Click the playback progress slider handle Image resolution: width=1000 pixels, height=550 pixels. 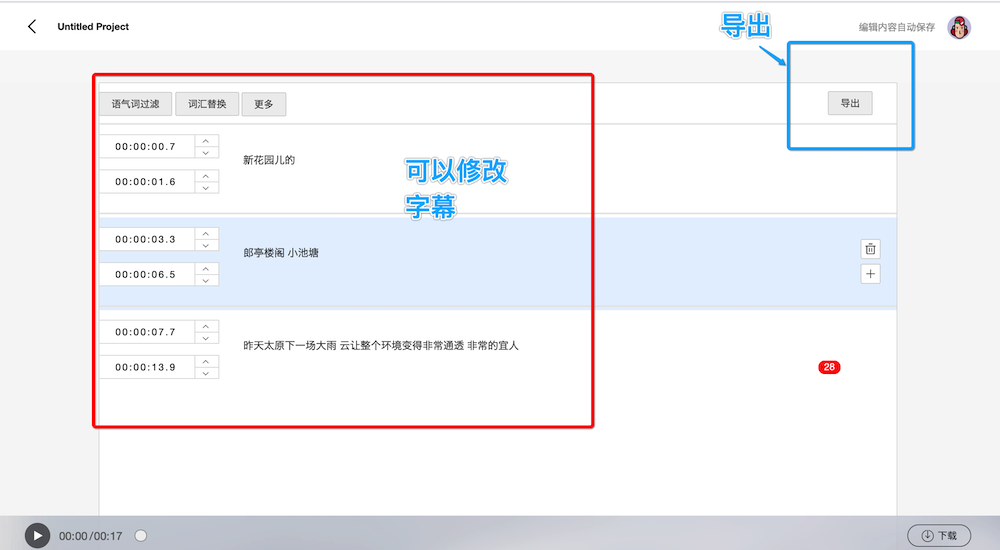tap(141, 536)
